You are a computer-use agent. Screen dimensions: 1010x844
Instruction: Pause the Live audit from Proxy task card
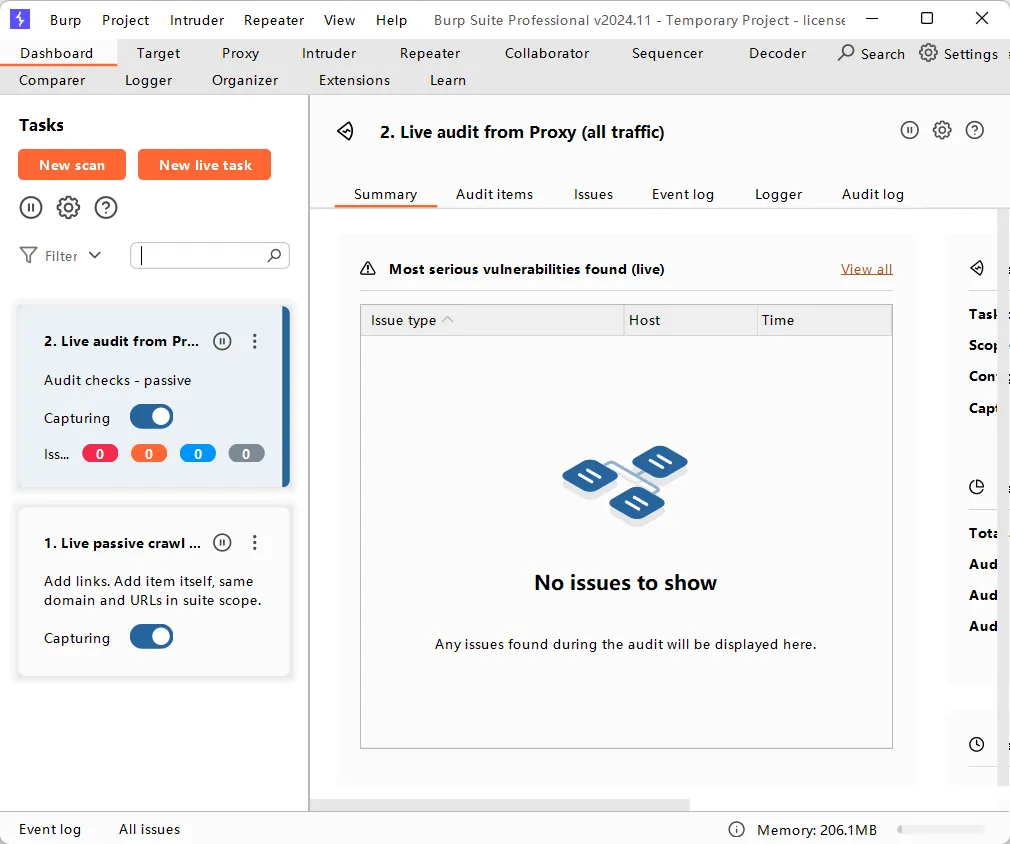click(x=222, y=341)
